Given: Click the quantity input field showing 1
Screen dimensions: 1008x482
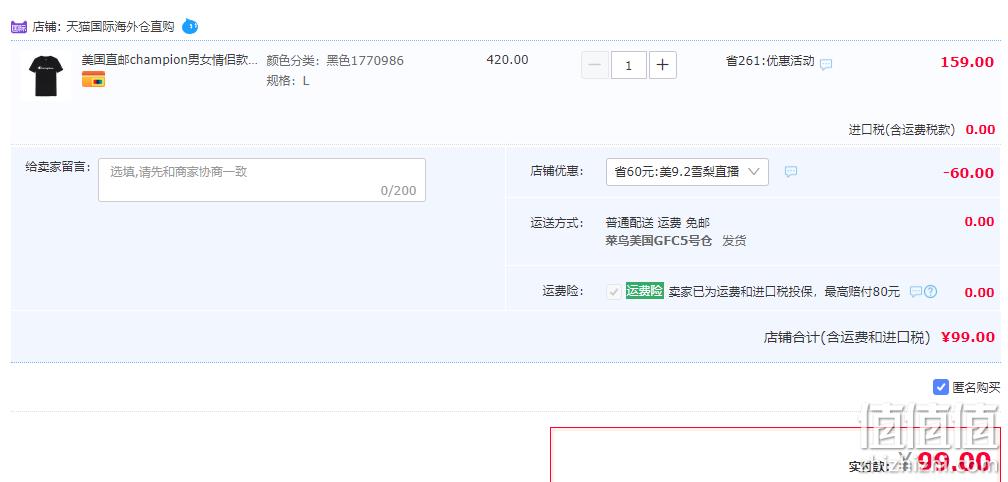Looking at the screenshot, I should tap(629, 66).
